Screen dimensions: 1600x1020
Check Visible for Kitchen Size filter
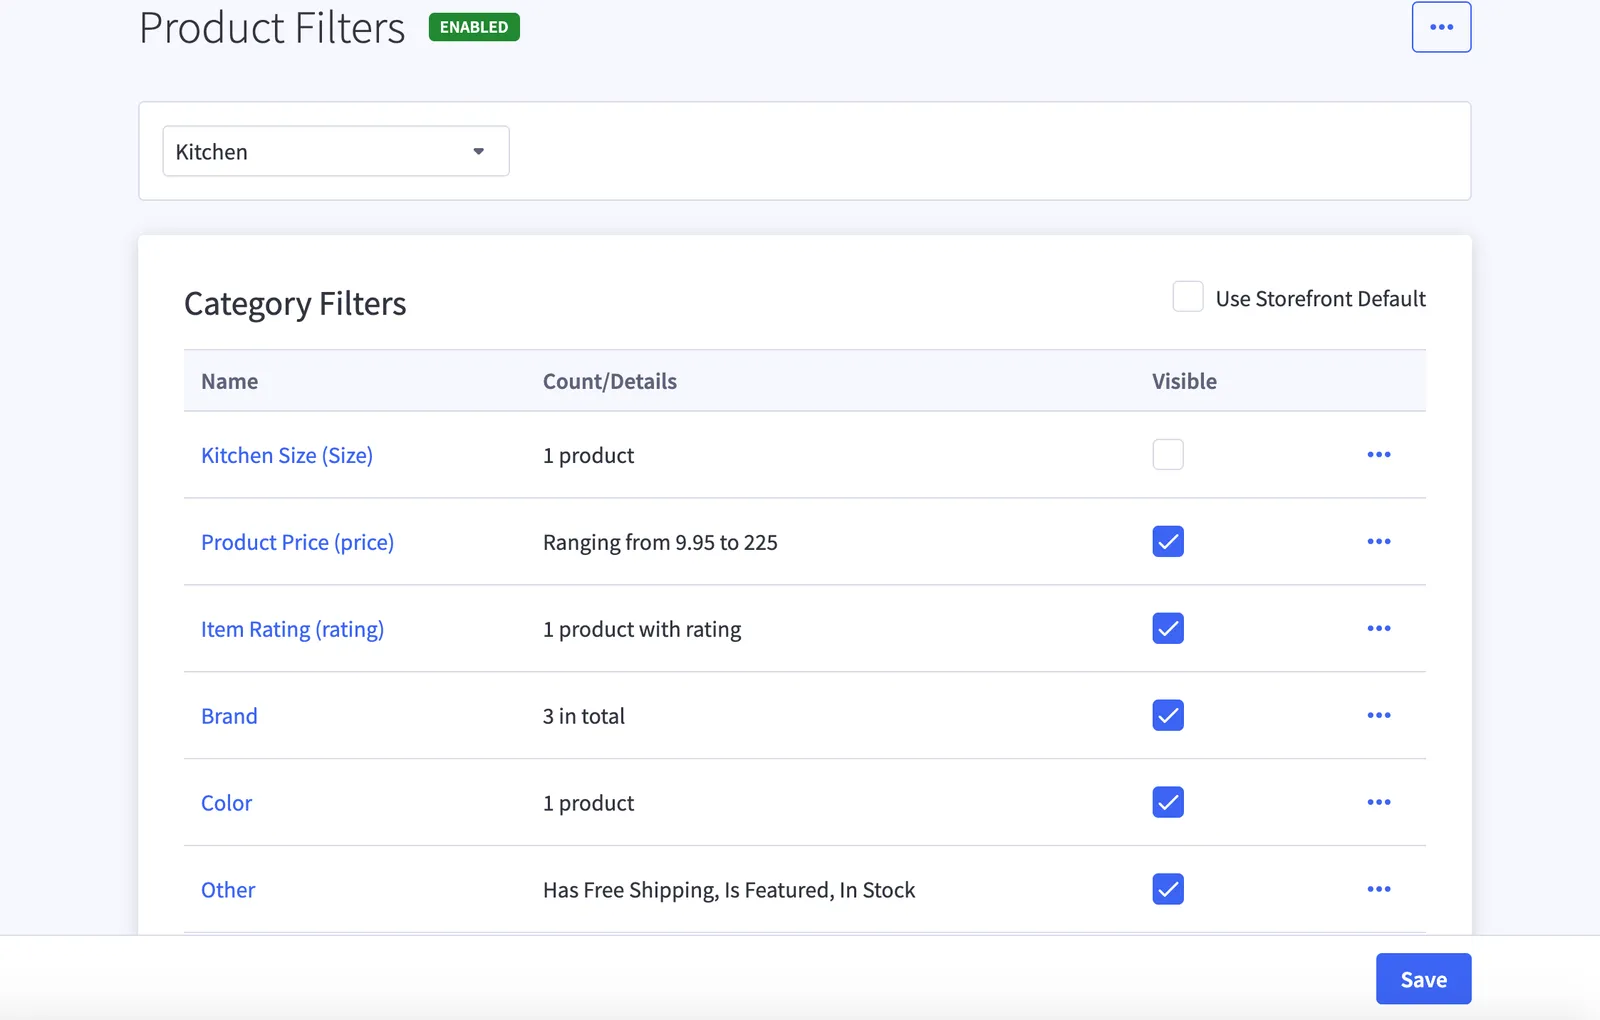1168,455
